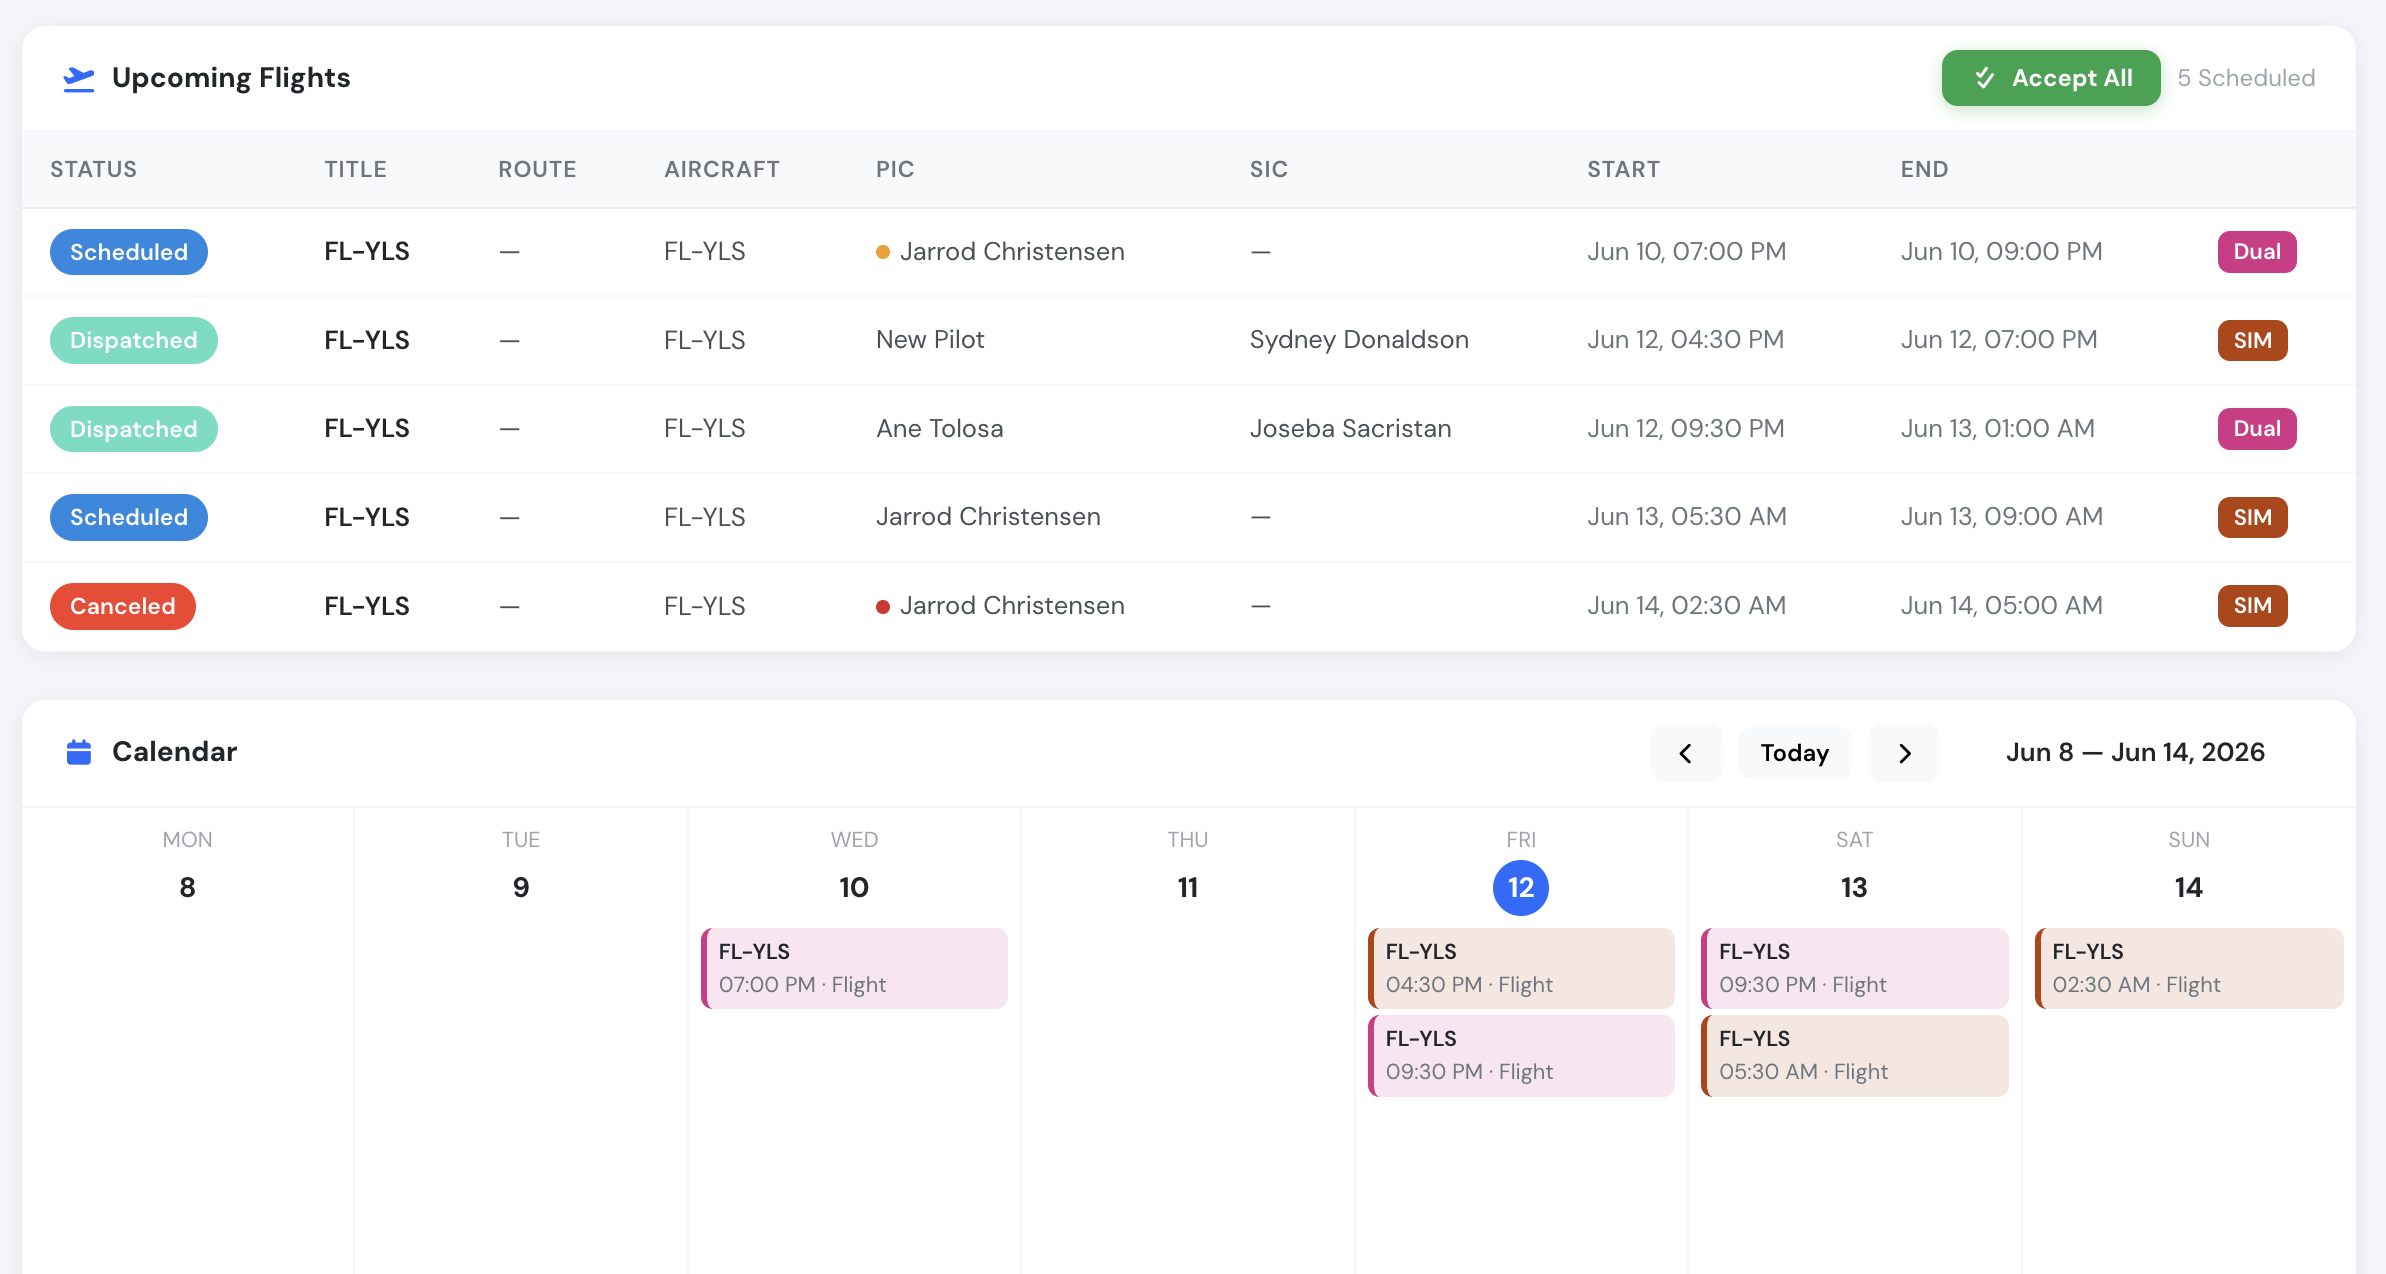The width and height of the screenshot is (2386, 1274).
Task: Select Thursday 11 in the calendar header
Action: [1188, 888]
